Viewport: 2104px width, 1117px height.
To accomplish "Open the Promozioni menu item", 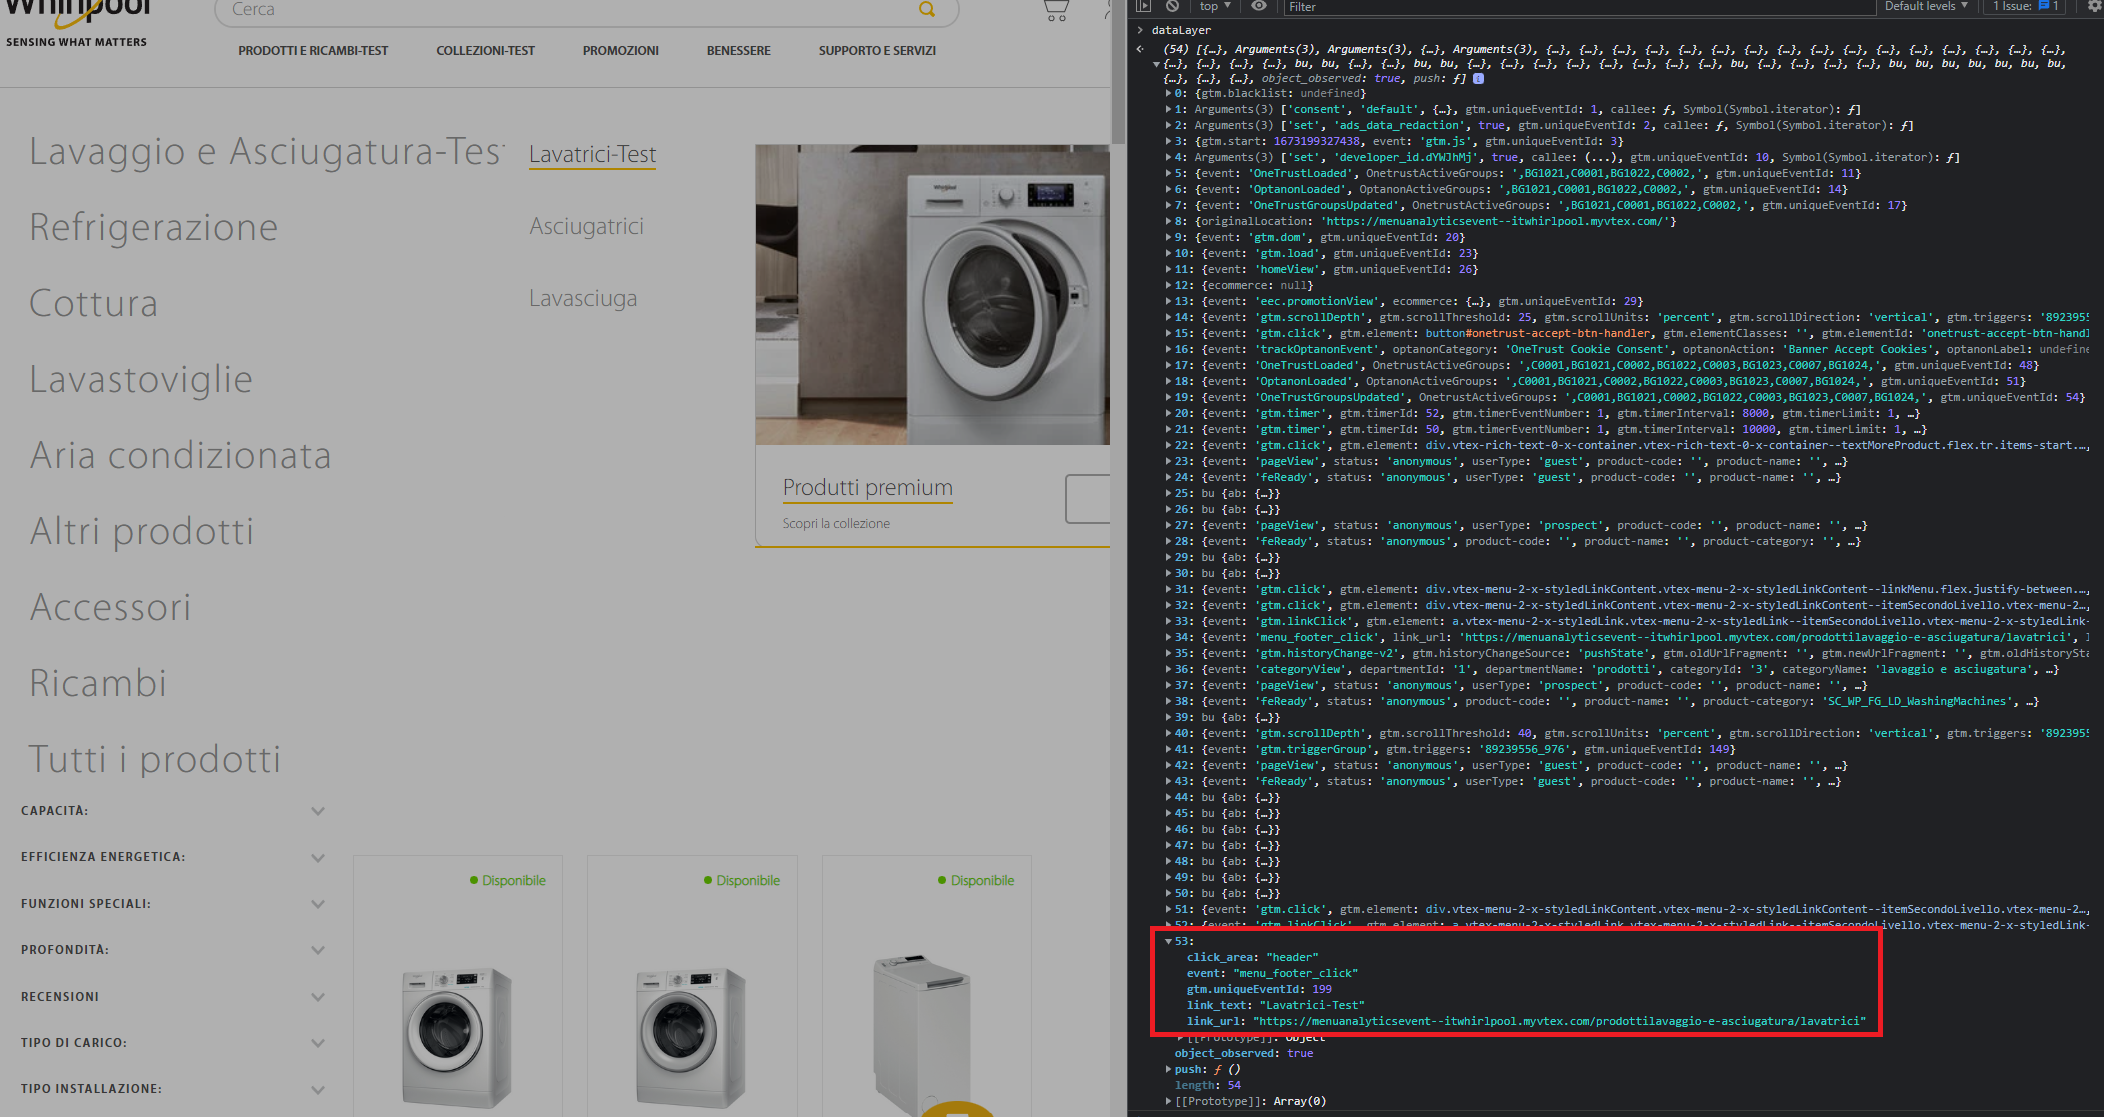I will coord(621,51).
